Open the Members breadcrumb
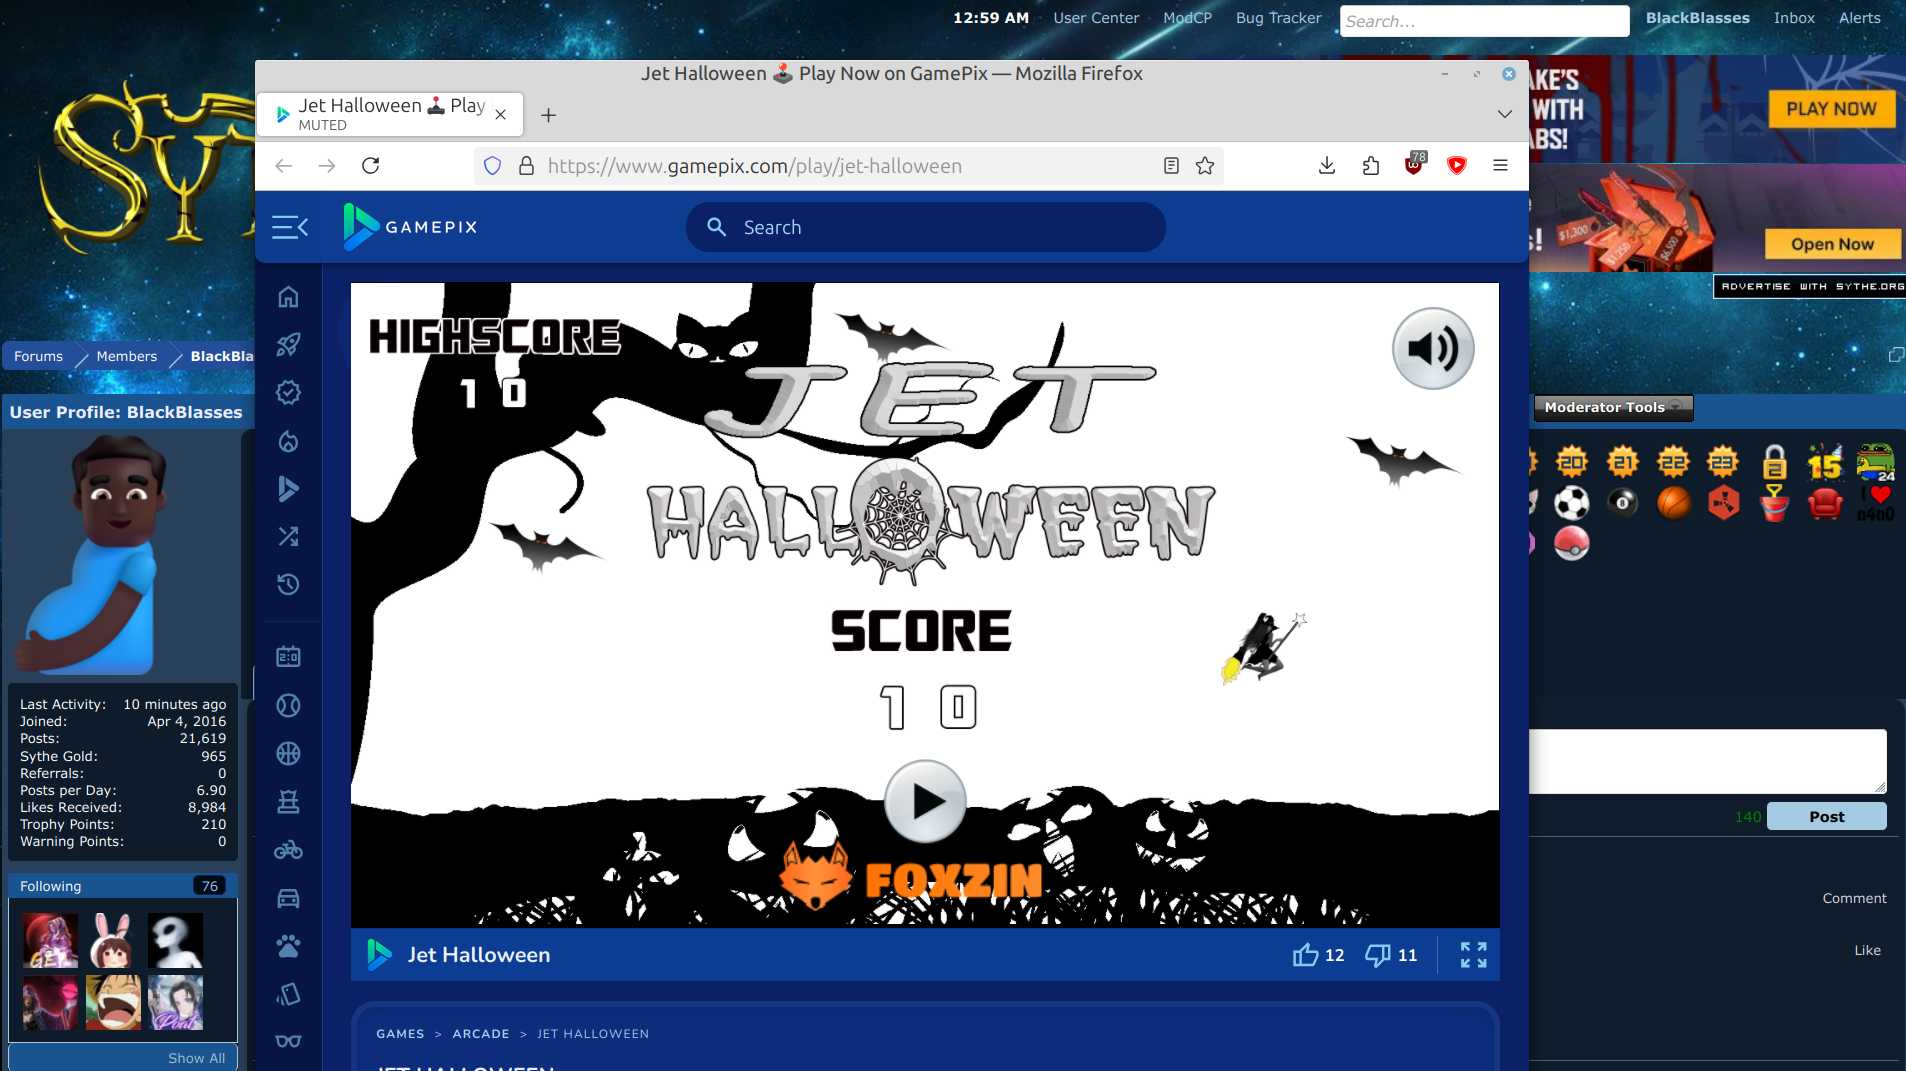The image size is (1906, 1071). pos(127,356)
